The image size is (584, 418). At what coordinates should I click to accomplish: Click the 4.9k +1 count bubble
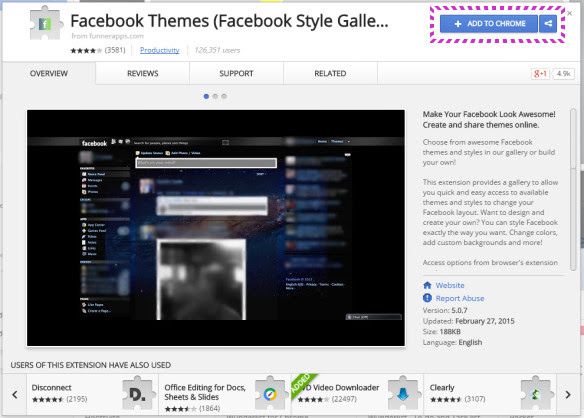click(x=563, y=74)
